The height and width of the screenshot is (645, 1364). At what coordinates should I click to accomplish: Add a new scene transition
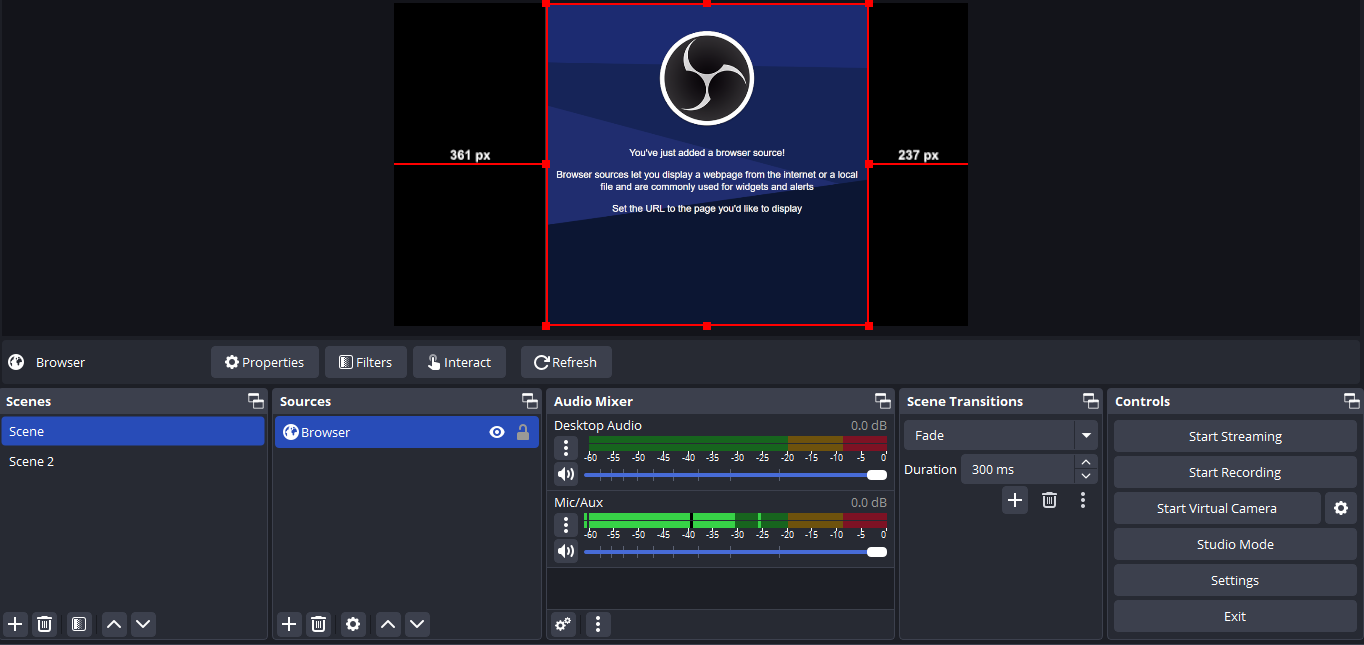click(x=1015, y=500)
